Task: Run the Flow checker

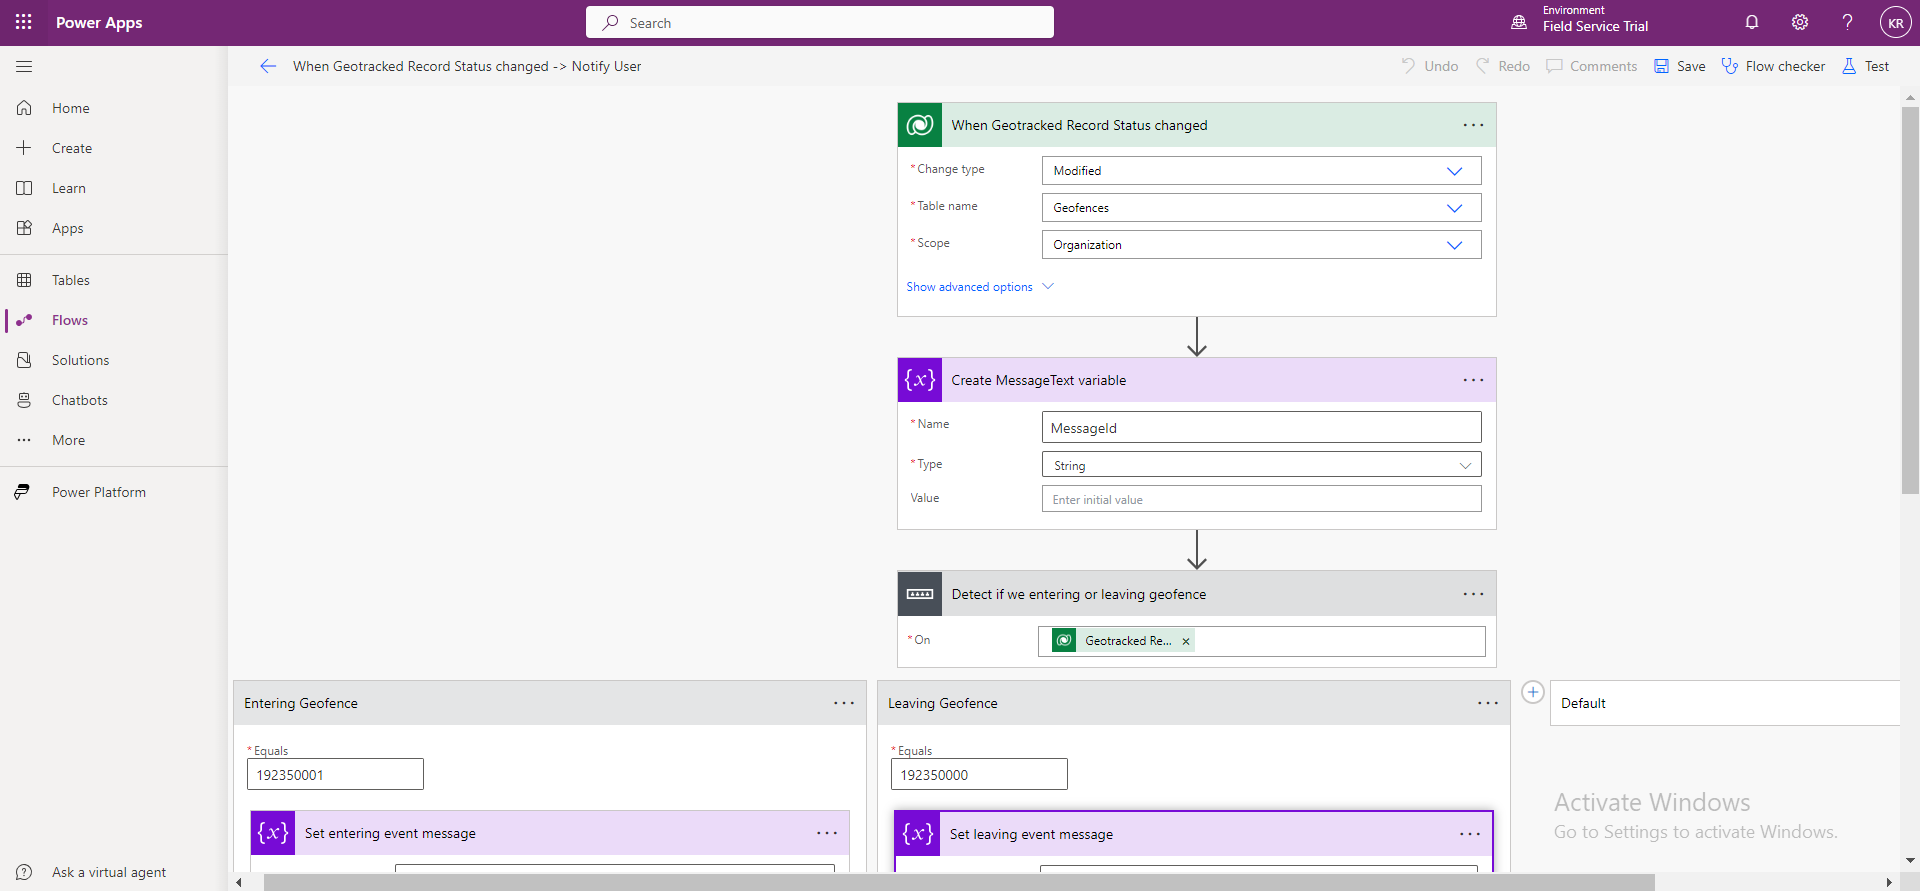Action: [1773, 66]
